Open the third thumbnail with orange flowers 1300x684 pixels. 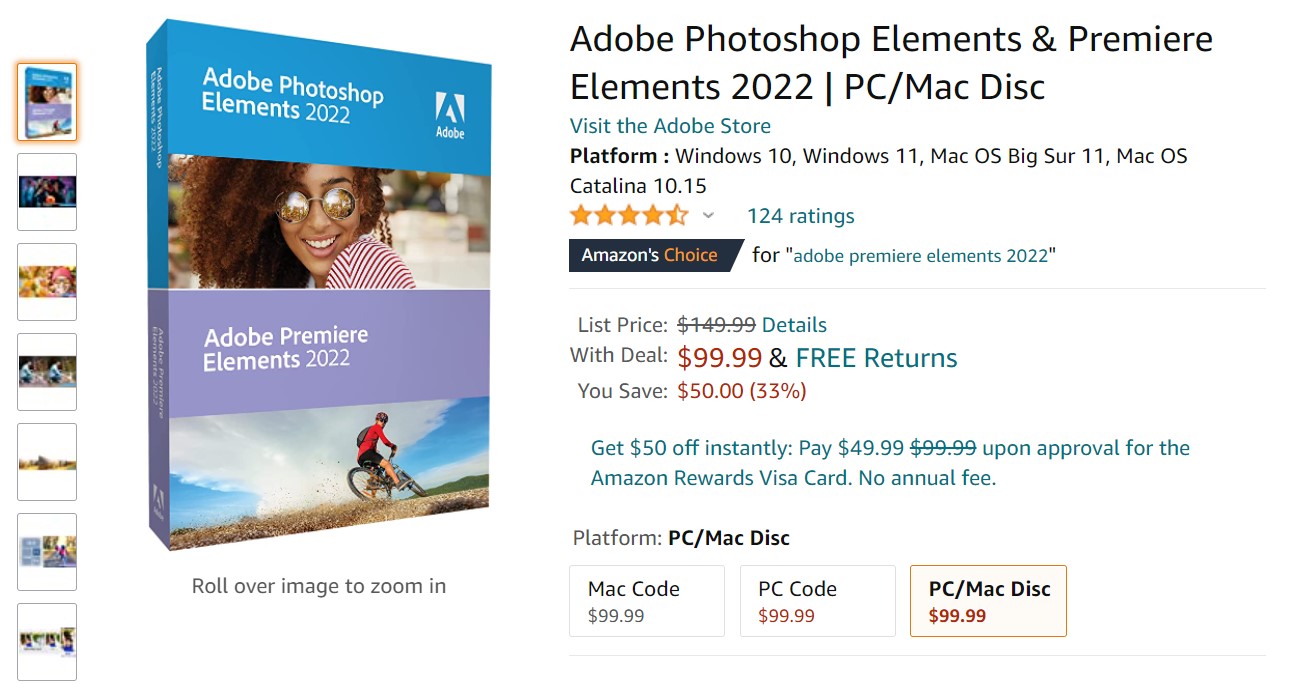(47, 282)
